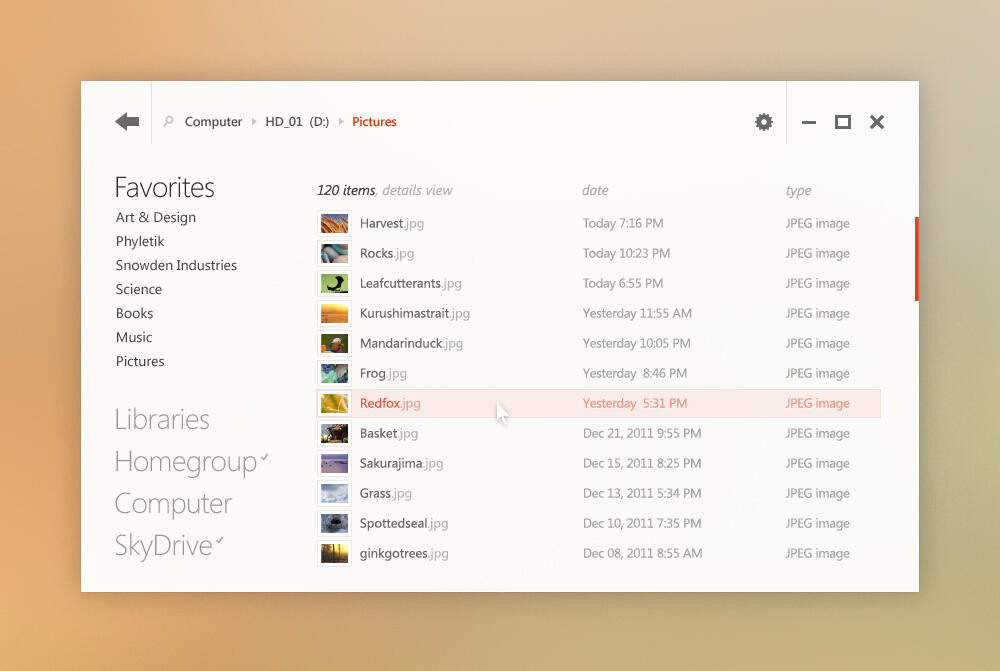Click the back arrow button
The width and height of the screenshot is (1000, 671).
coord(127,122)
